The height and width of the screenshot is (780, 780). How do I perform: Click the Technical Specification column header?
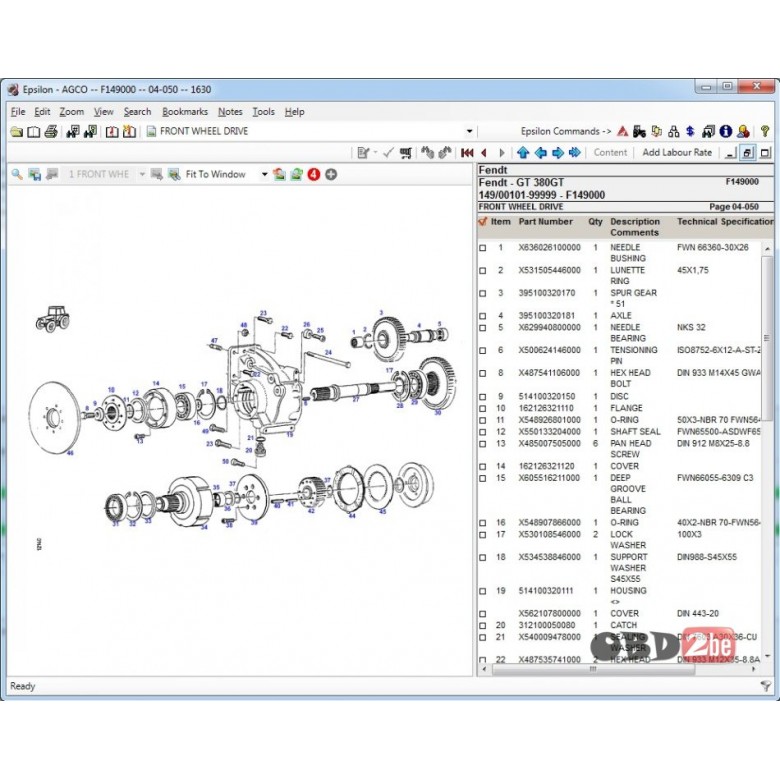pyautogui.click(x=725, y=222)
